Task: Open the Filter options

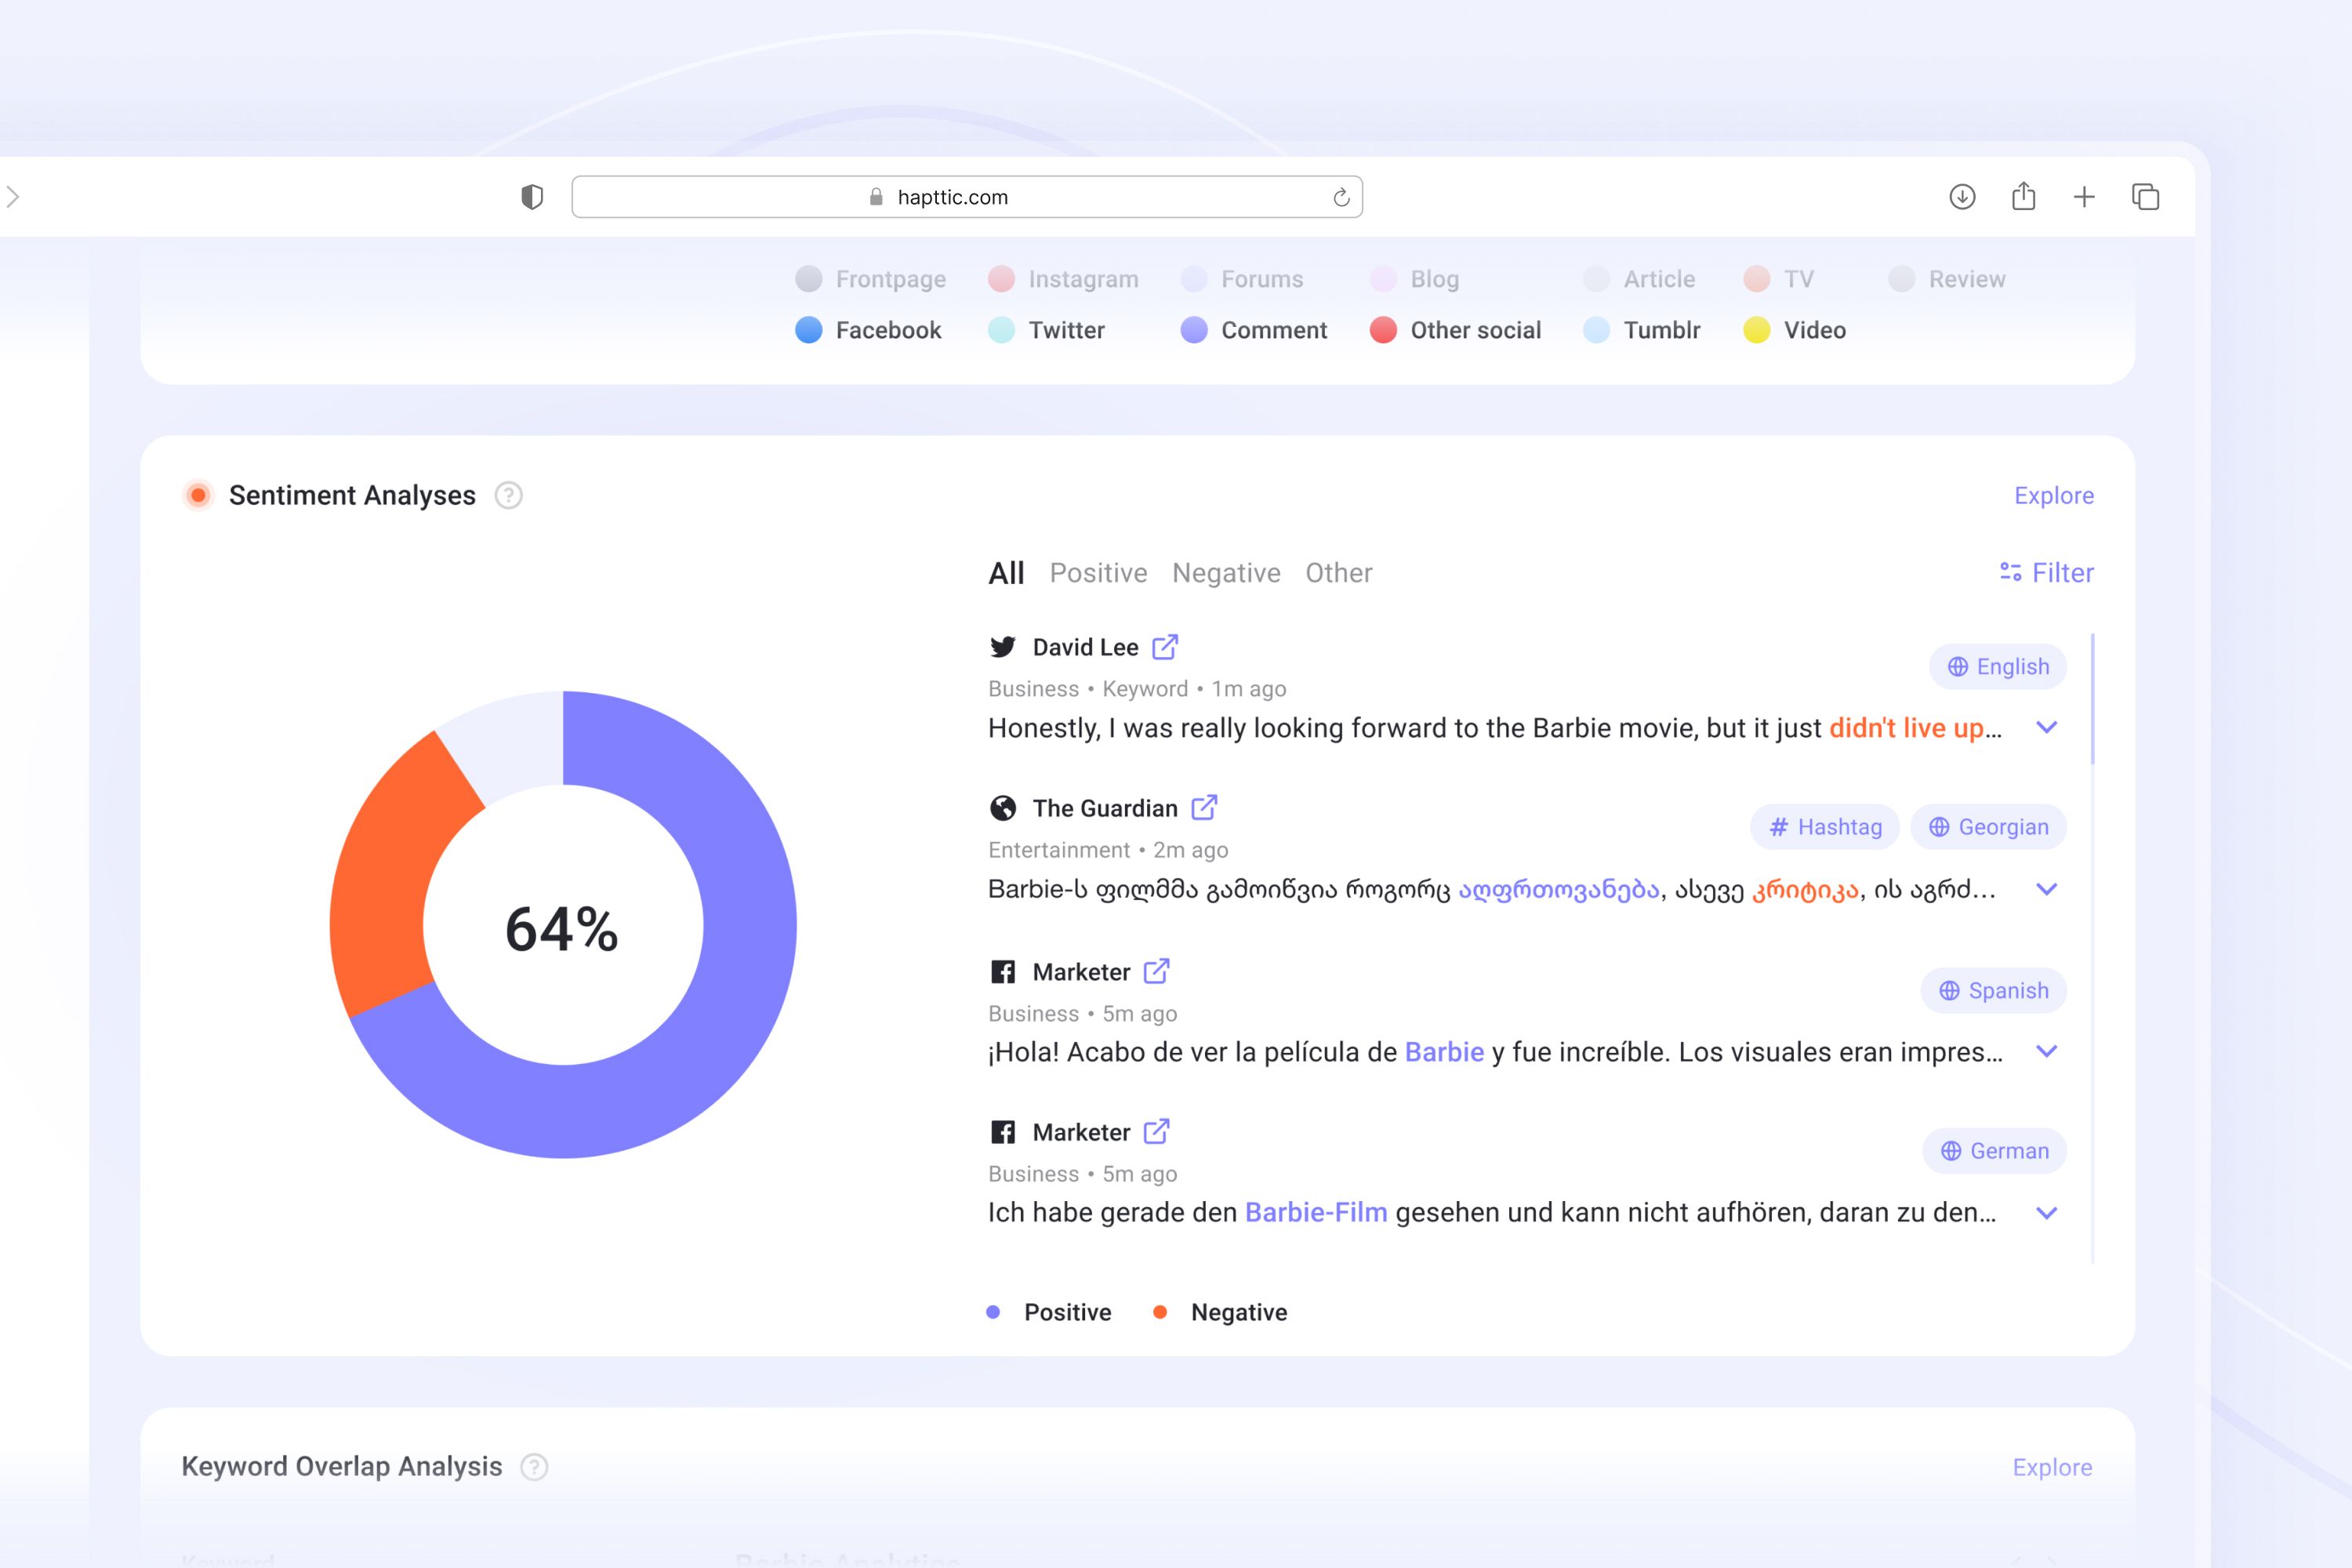Action: (2046, 573)
